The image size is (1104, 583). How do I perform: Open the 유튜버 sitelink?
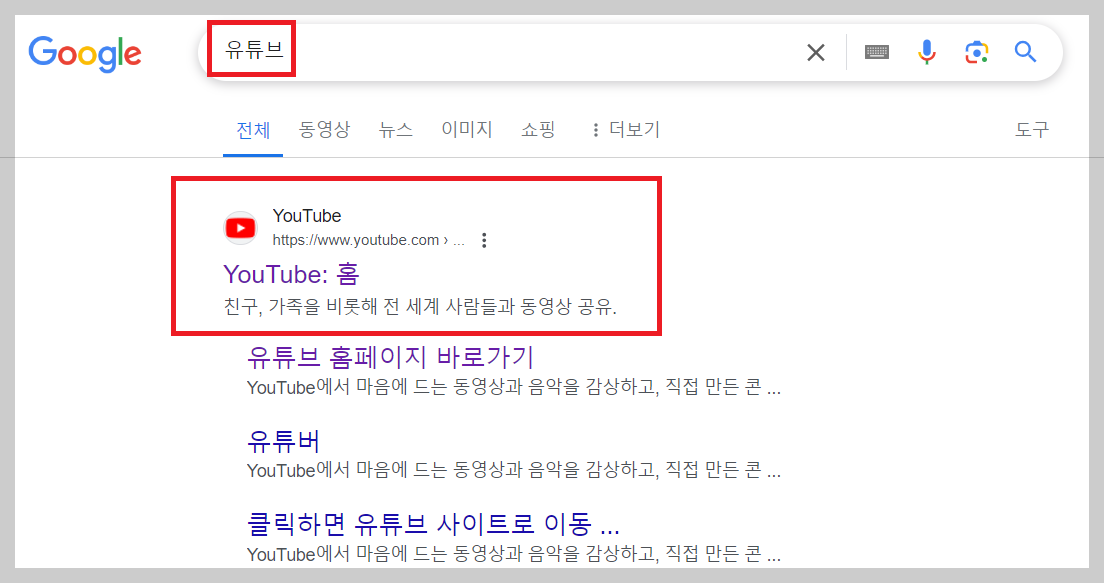click(x=284, y=441)
